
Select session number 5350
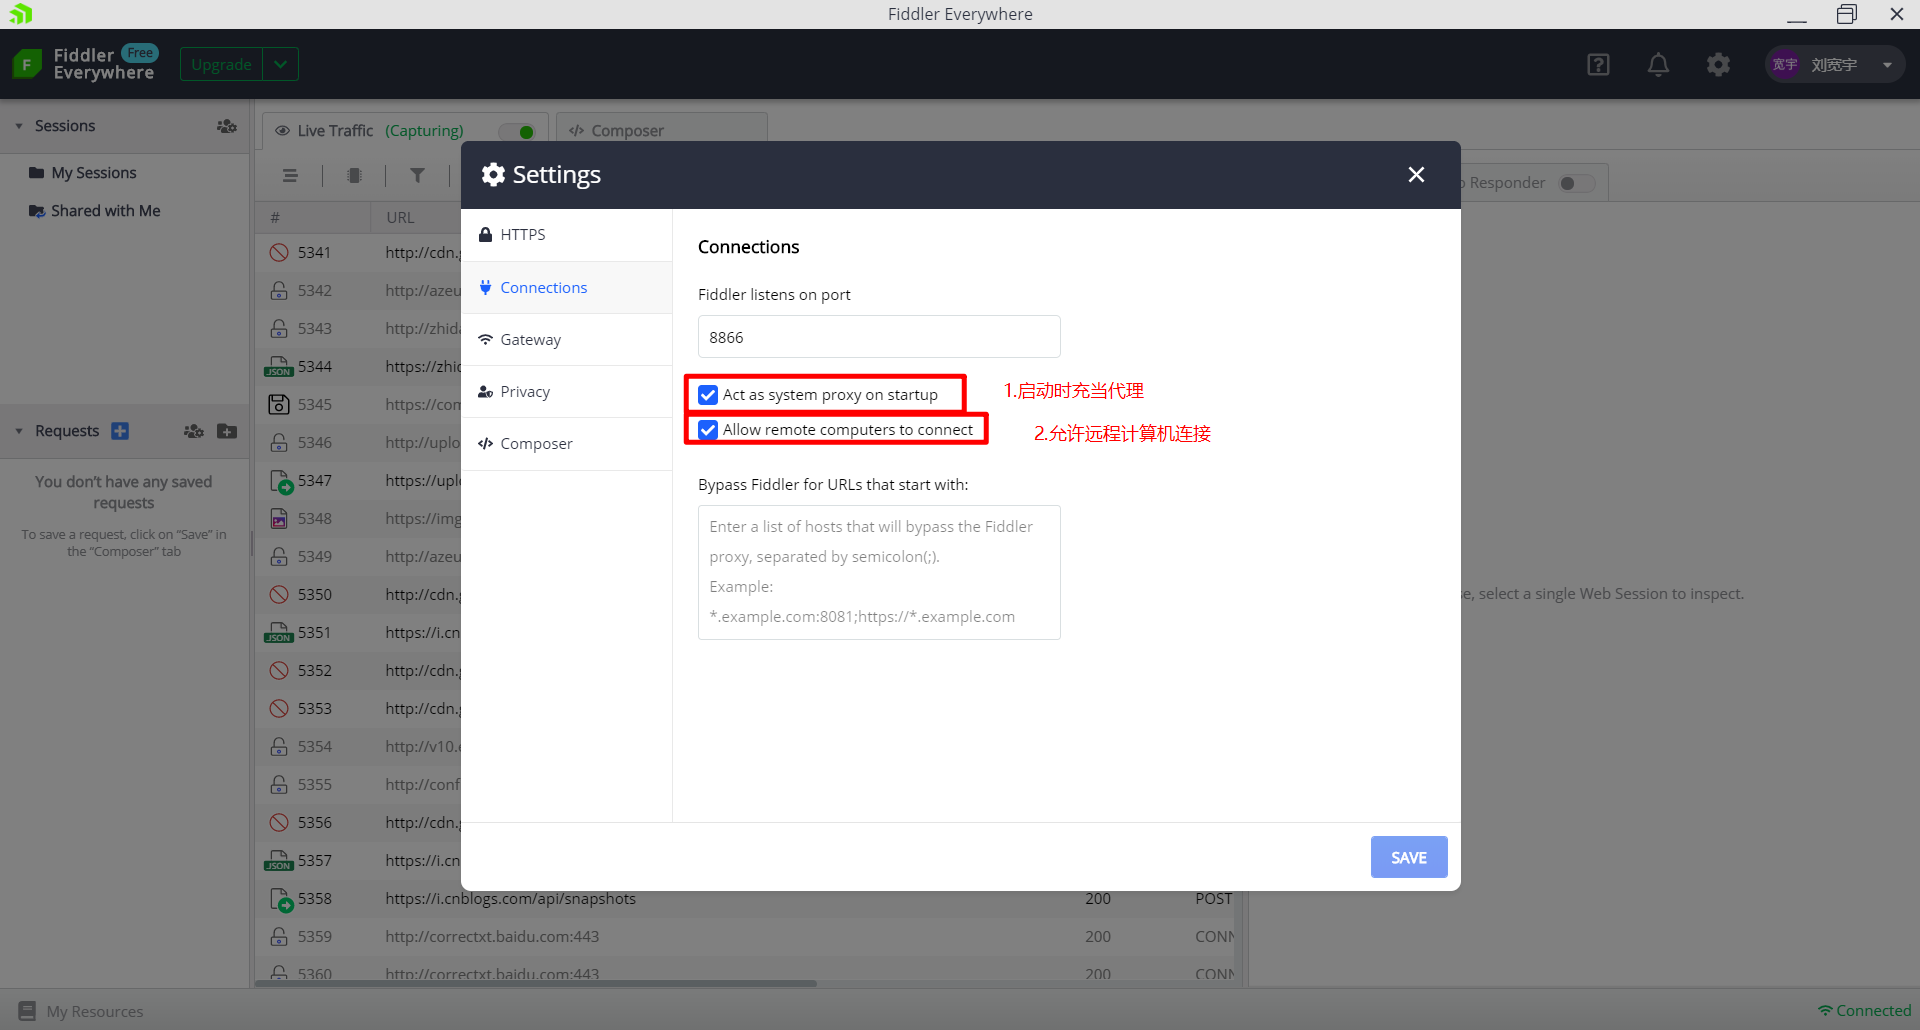314,594
